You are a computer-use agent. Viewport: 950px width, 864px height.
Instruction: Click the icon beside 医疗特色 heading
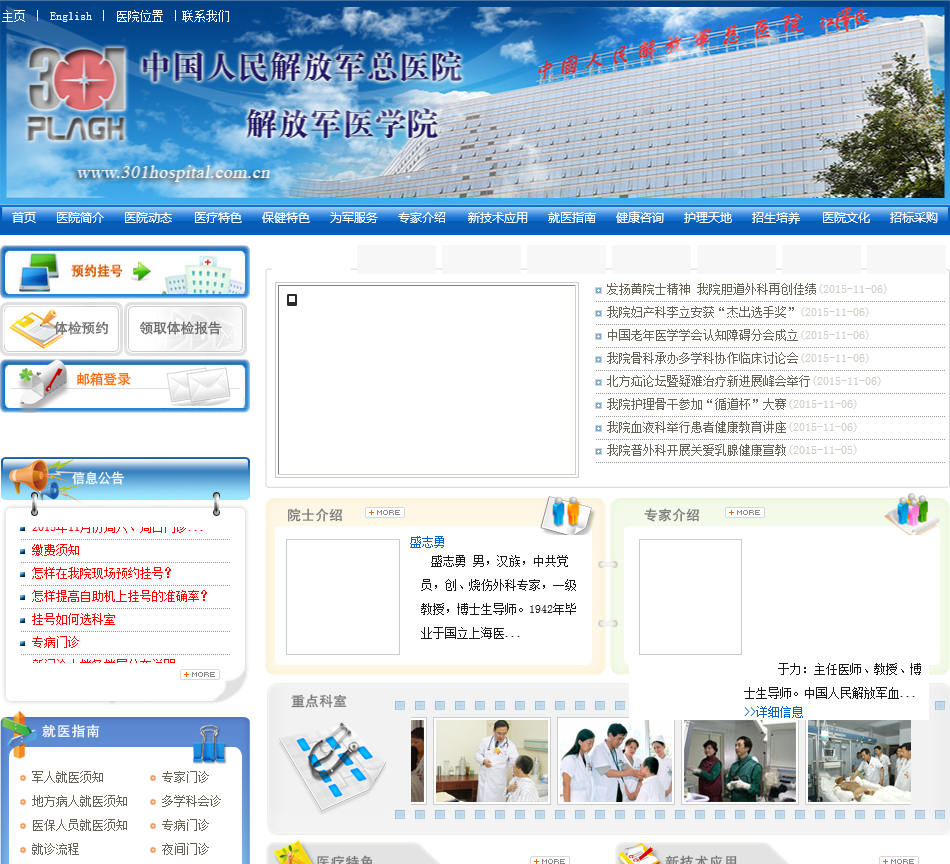[291, 853]
